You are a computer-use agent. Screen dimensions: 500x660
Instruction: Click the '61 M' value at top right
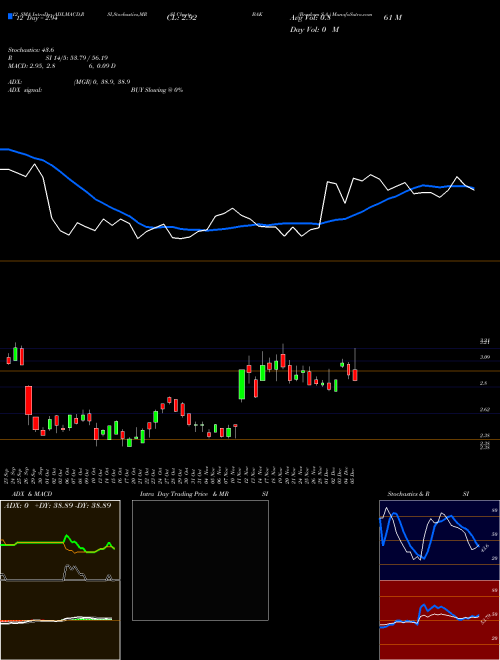[x=393, y=18]
